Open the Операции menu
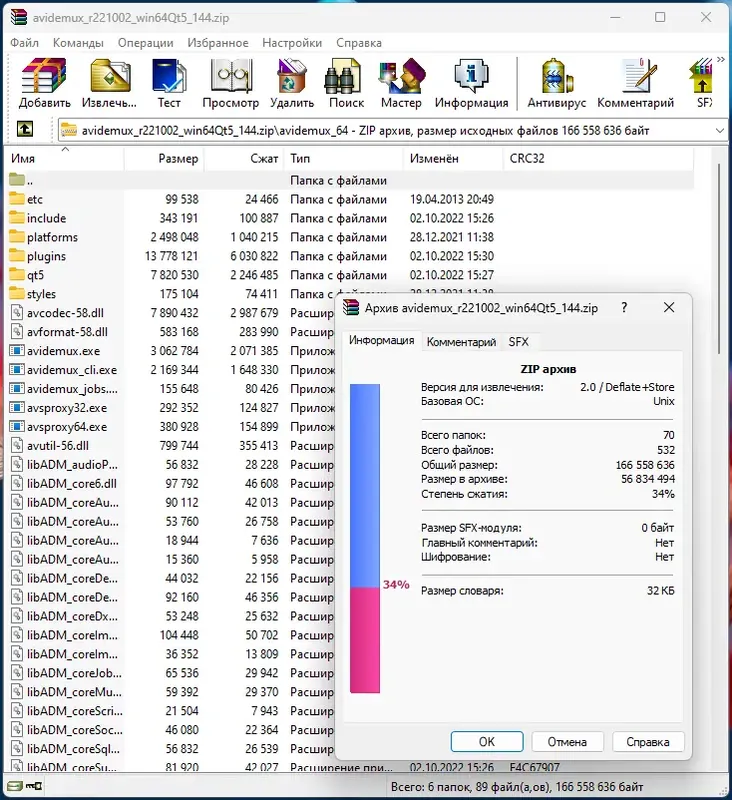 tap(145, 43)
